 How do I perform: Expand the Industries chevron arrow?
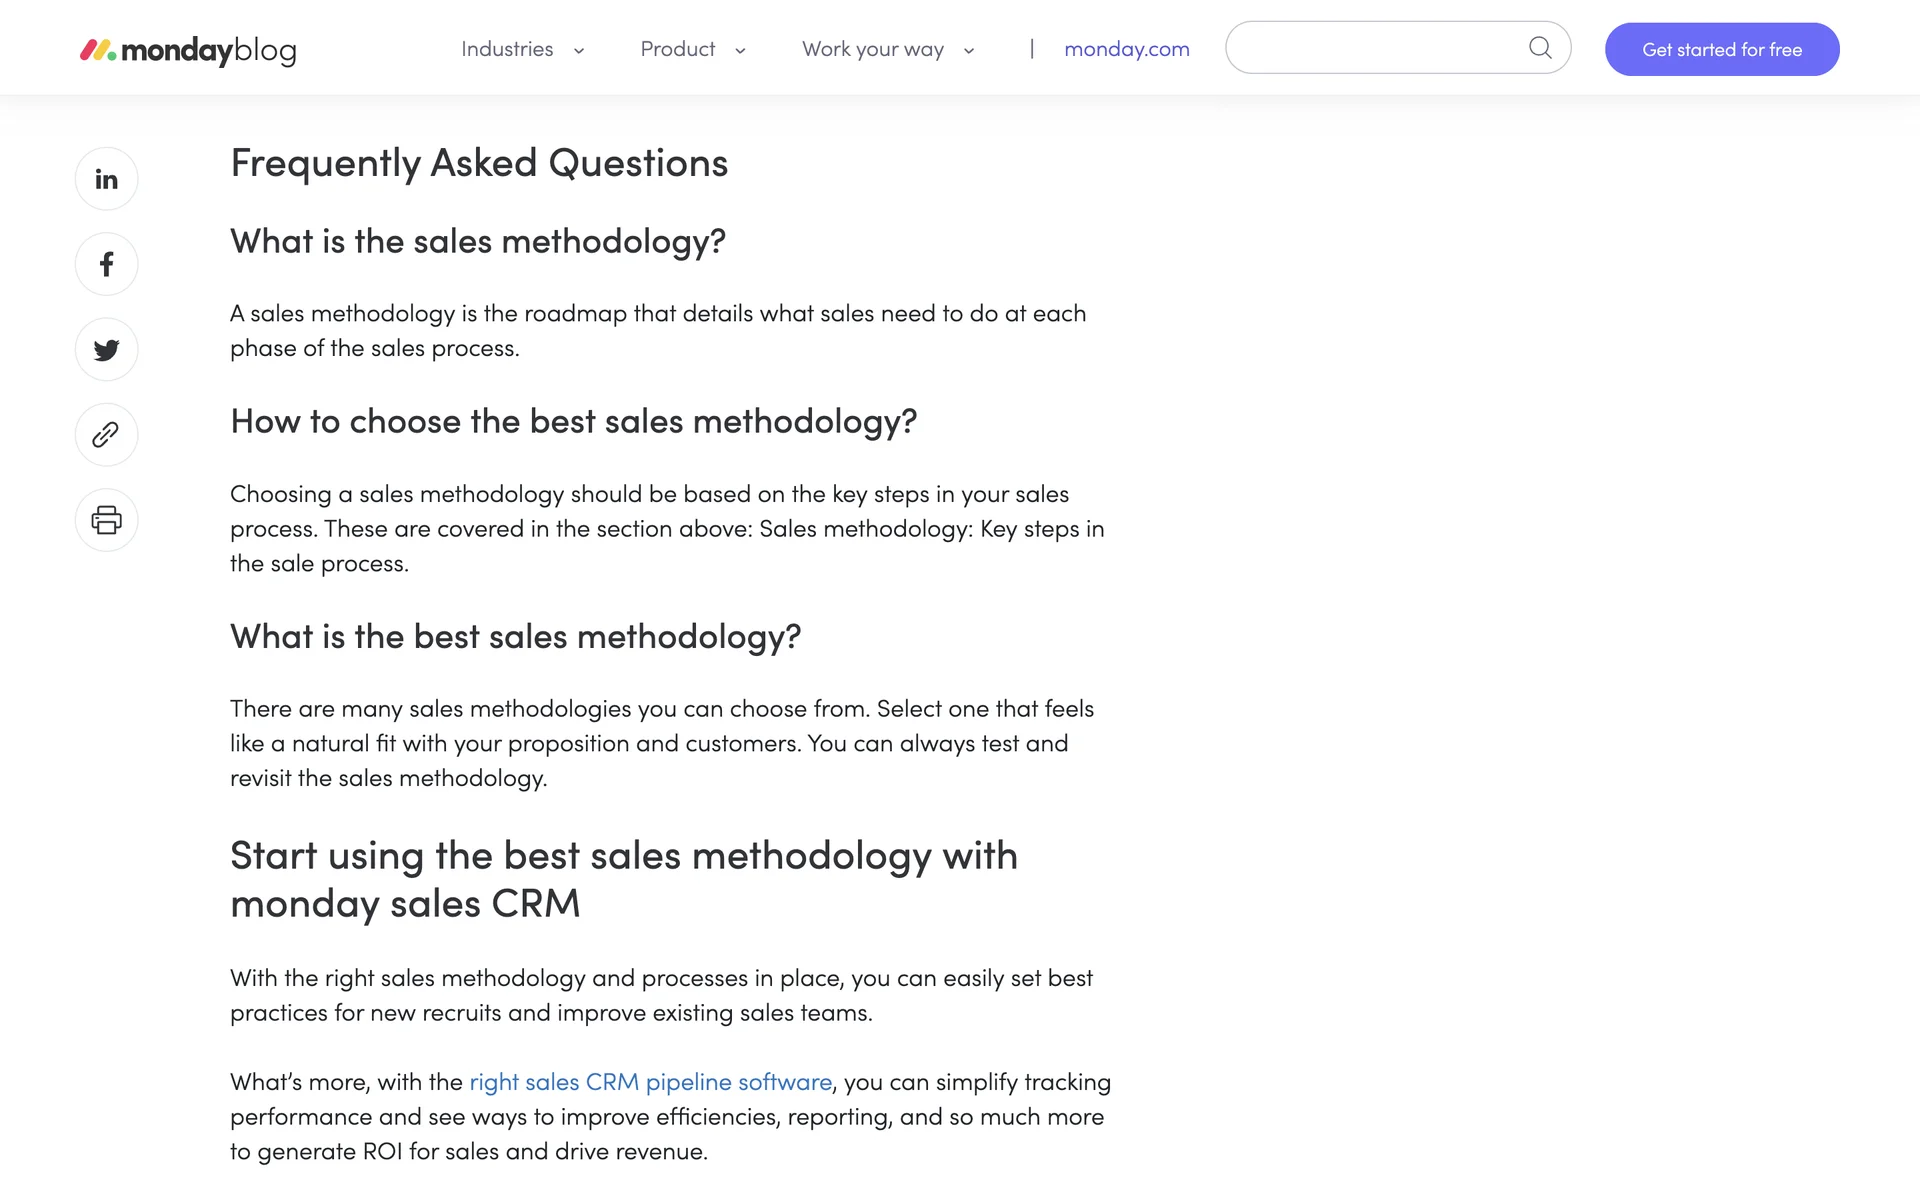click(x=579, y=51)
